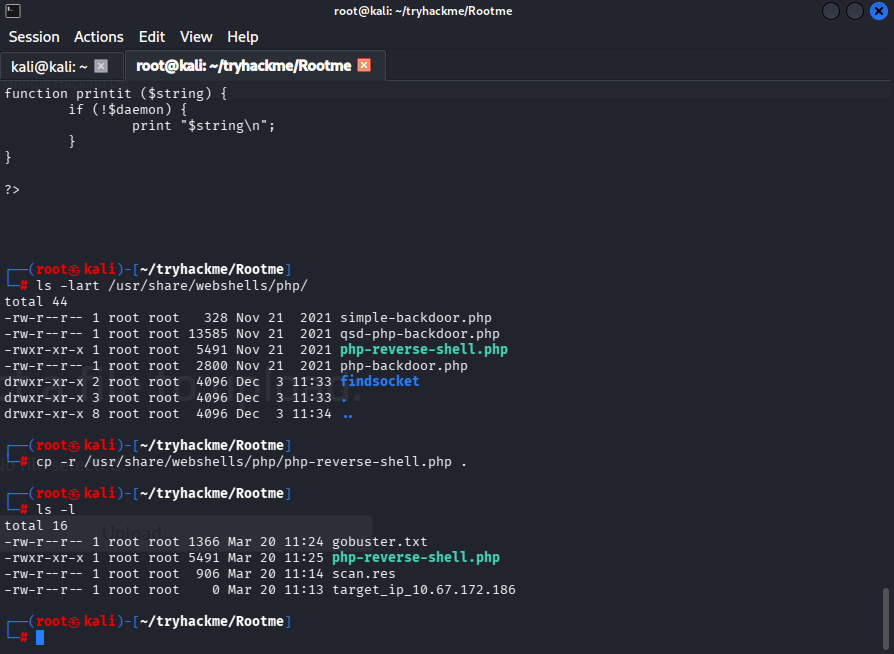Minimize the terminal window

(831, 11)
